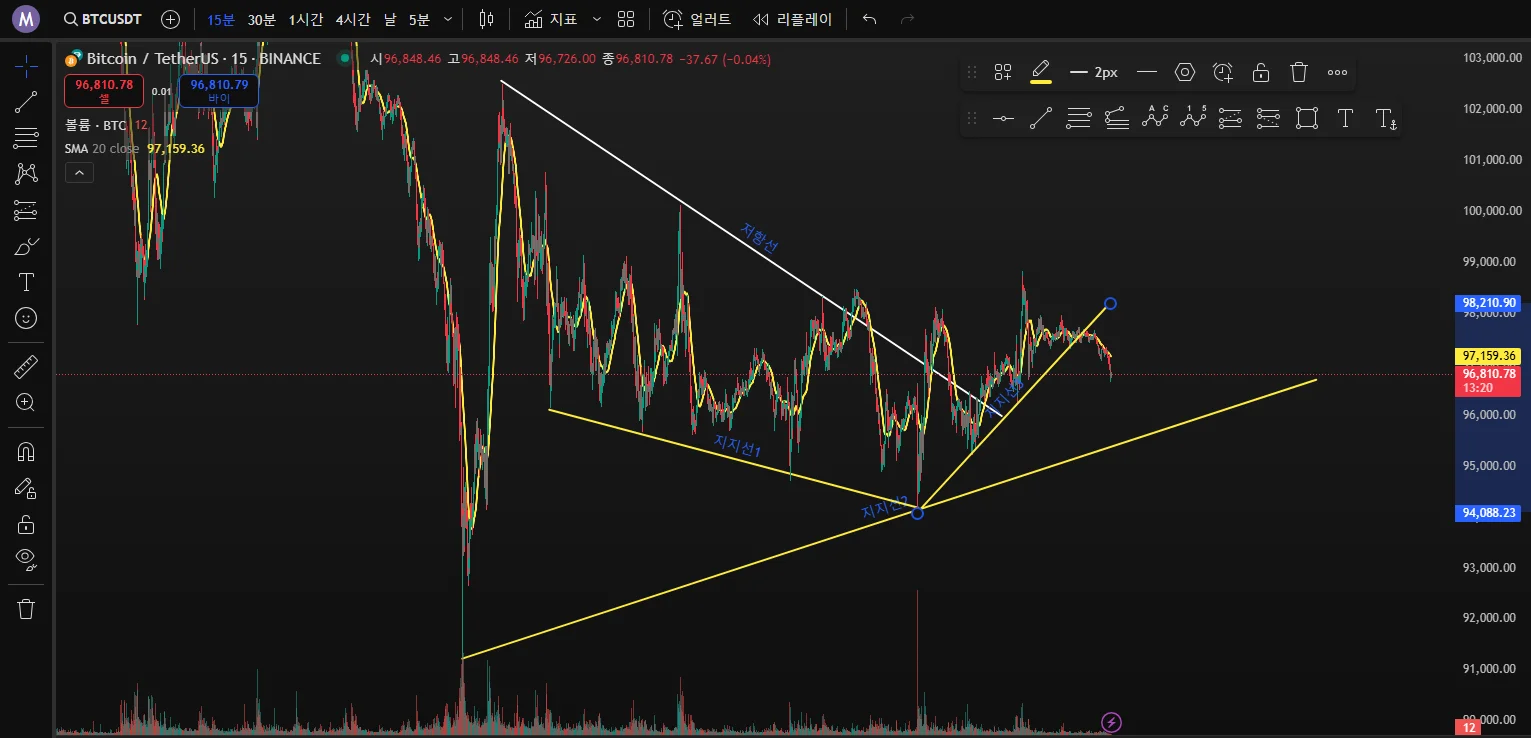This screenshot has width=1531, height=738.
Task: Toggle magnet mode in left sidebar
Action: click(26, 452)
